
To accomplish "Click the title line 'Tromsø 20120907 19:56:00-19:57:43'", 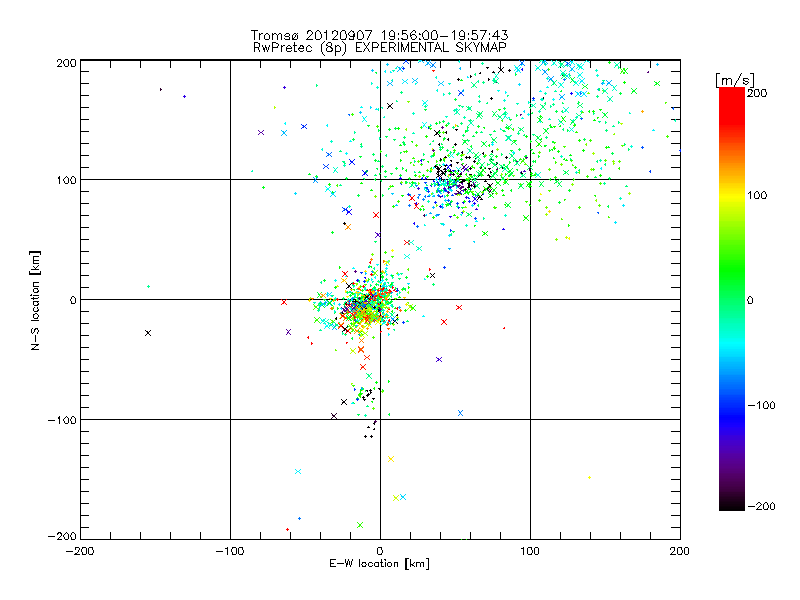I will click(379, 35).
